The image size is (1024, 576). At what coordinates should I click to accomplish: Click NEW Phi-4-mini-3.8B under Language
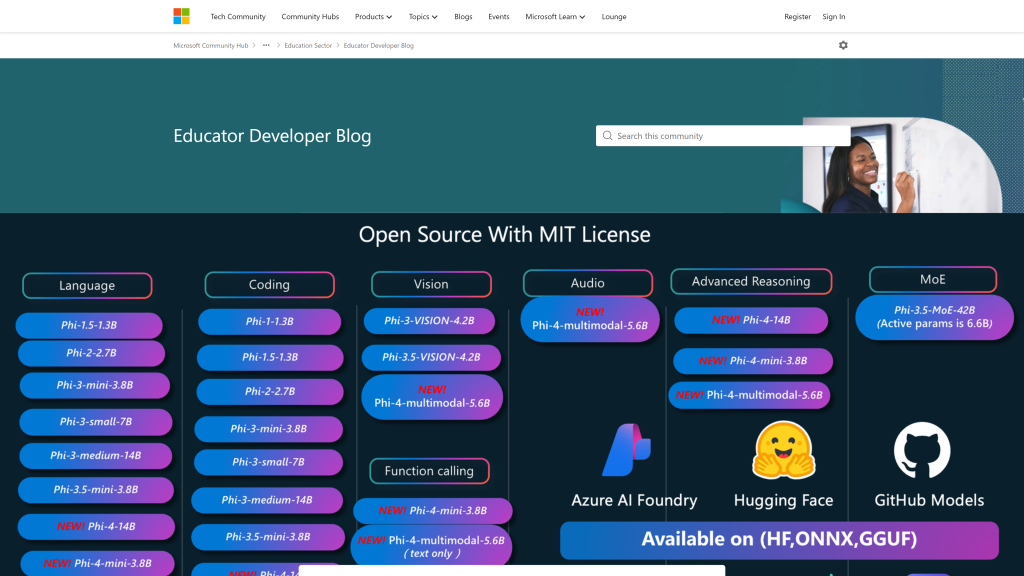[x=97, y=563]
